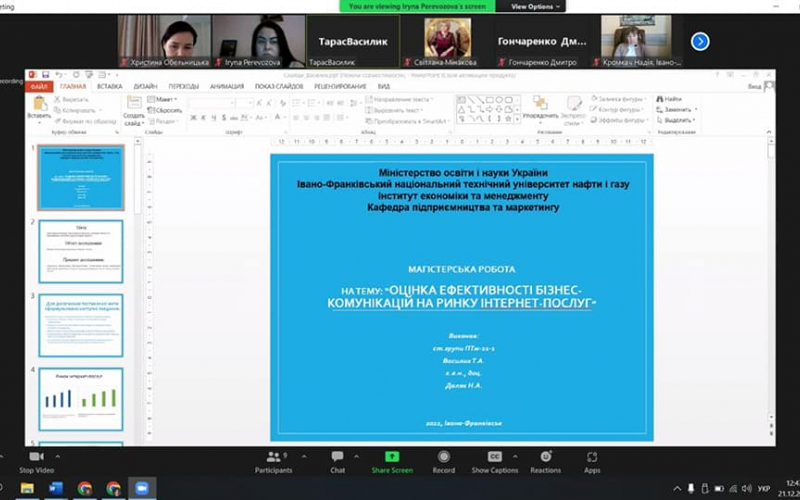Open Zoom Chat
The width and height of the screenshot is (800, 500).
(x=337, y=462)
